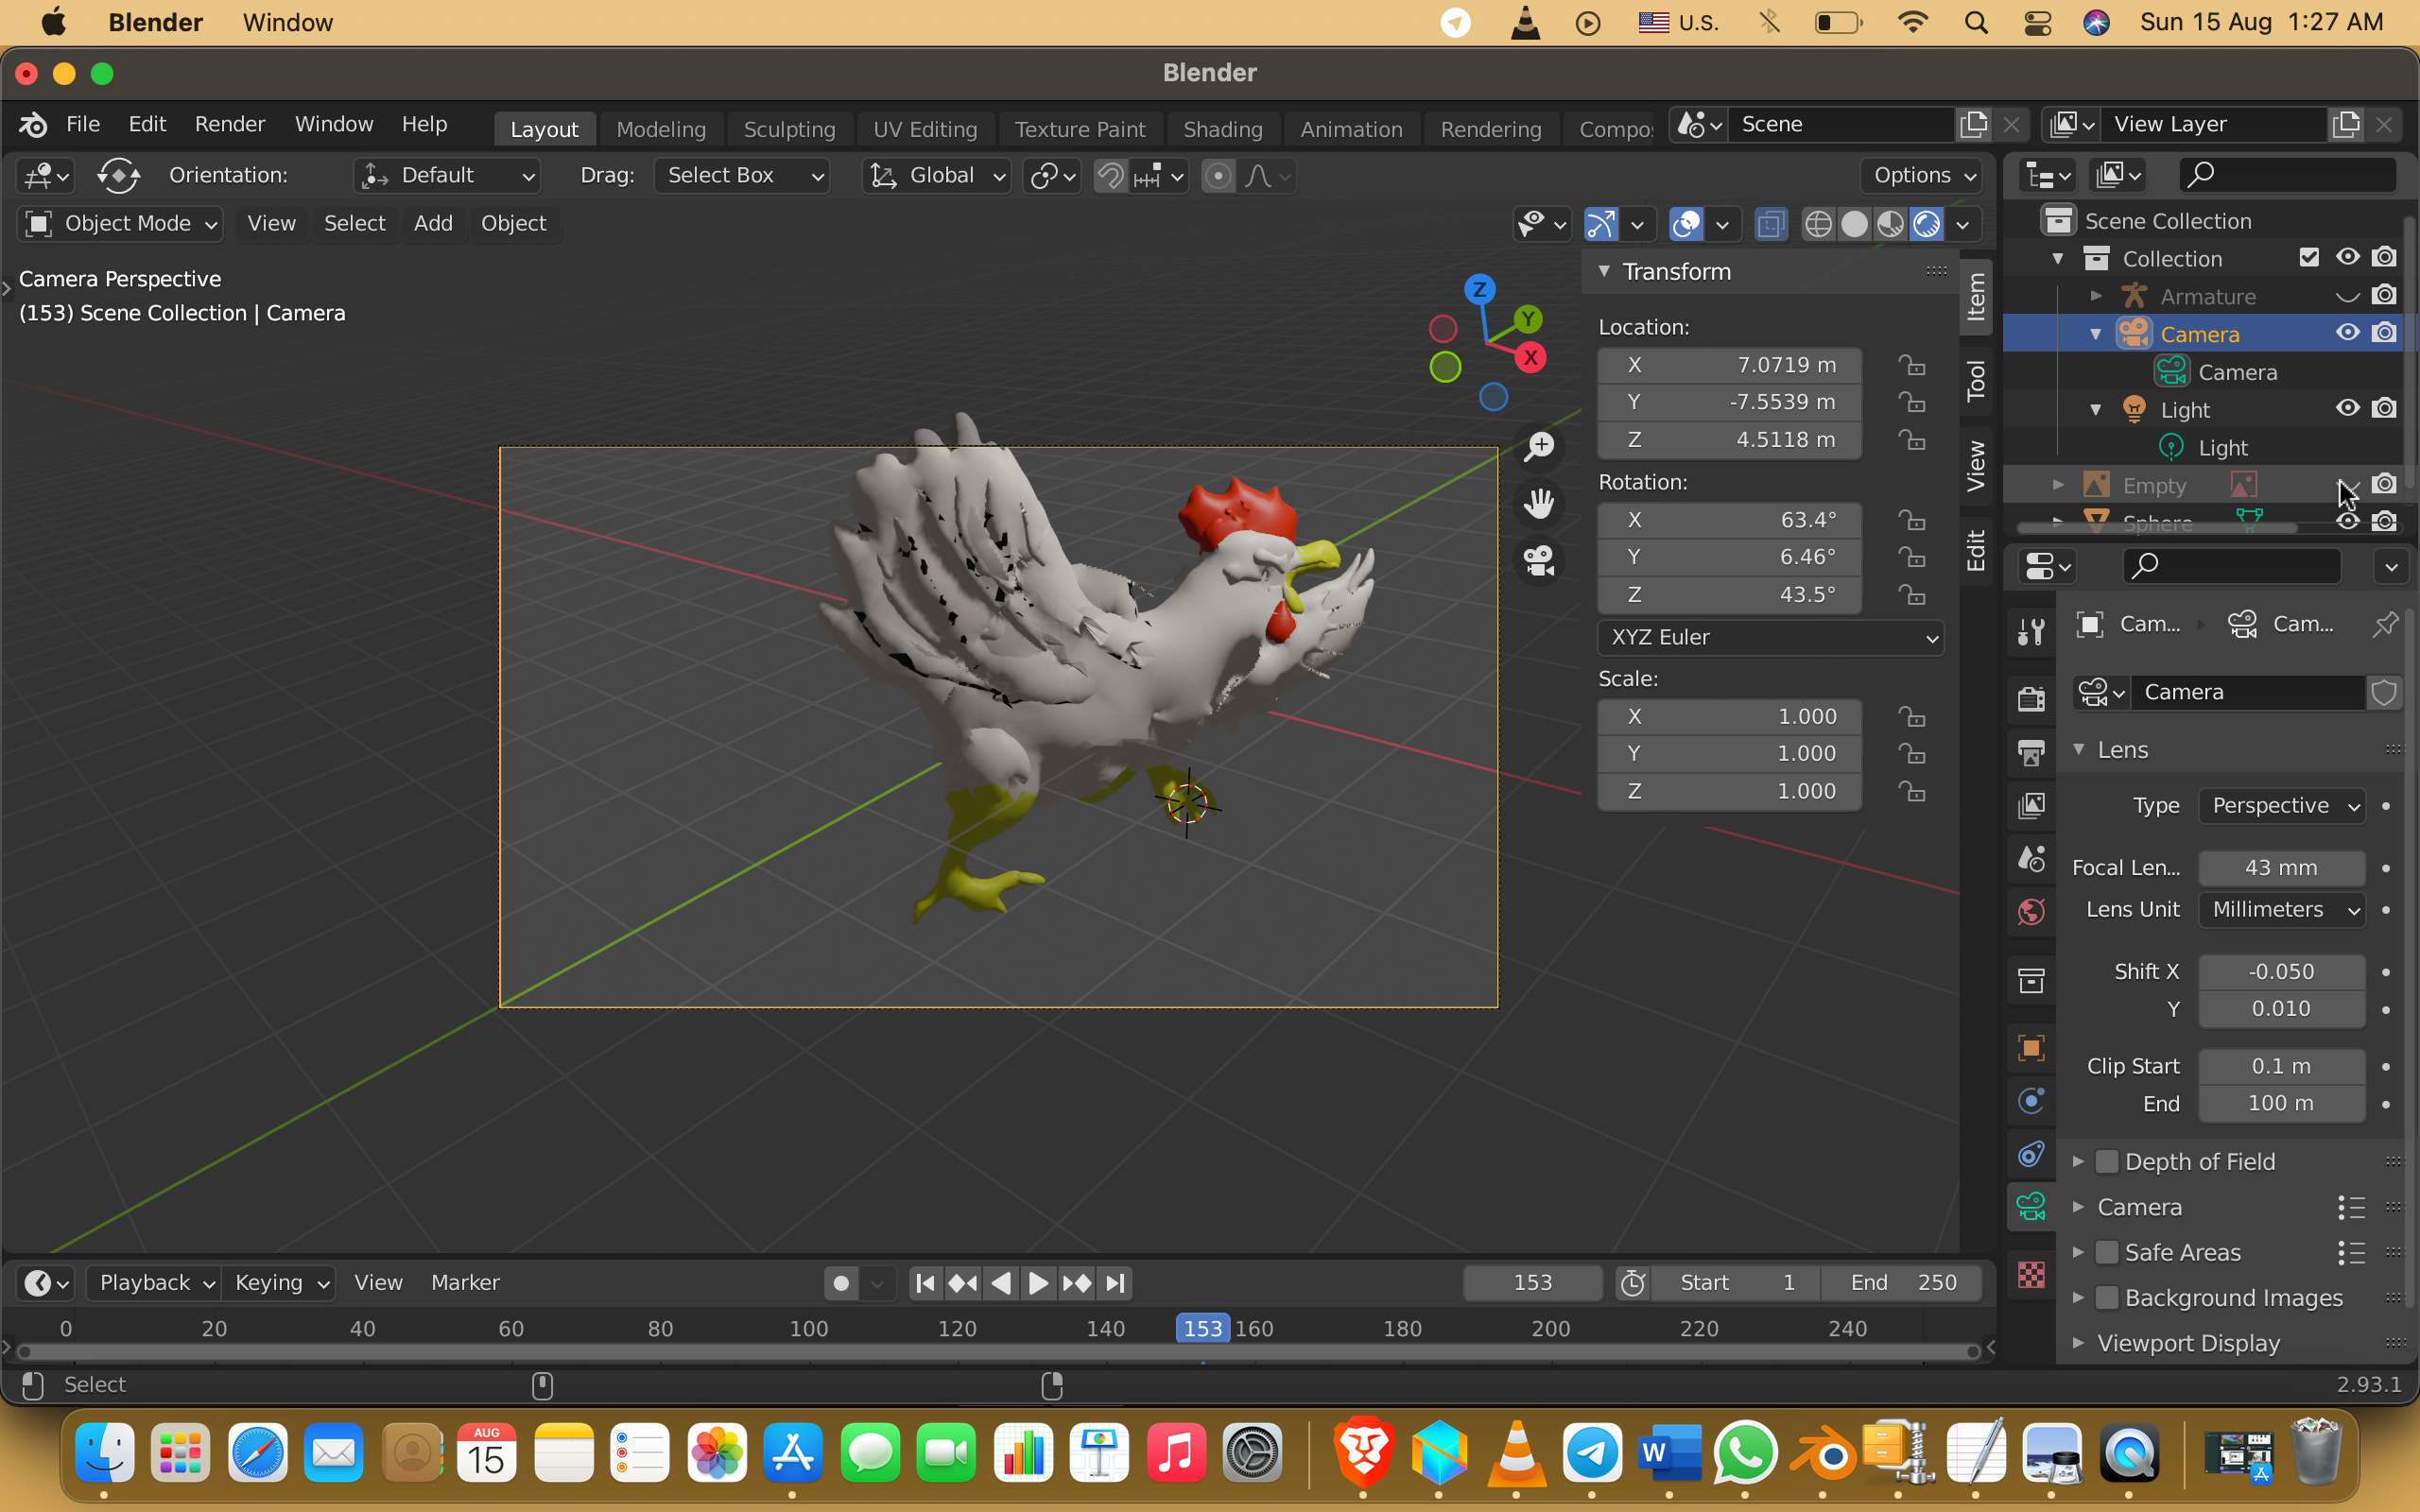
Task: Open VLC from the macOS dock
Action: (1517, 1453)
